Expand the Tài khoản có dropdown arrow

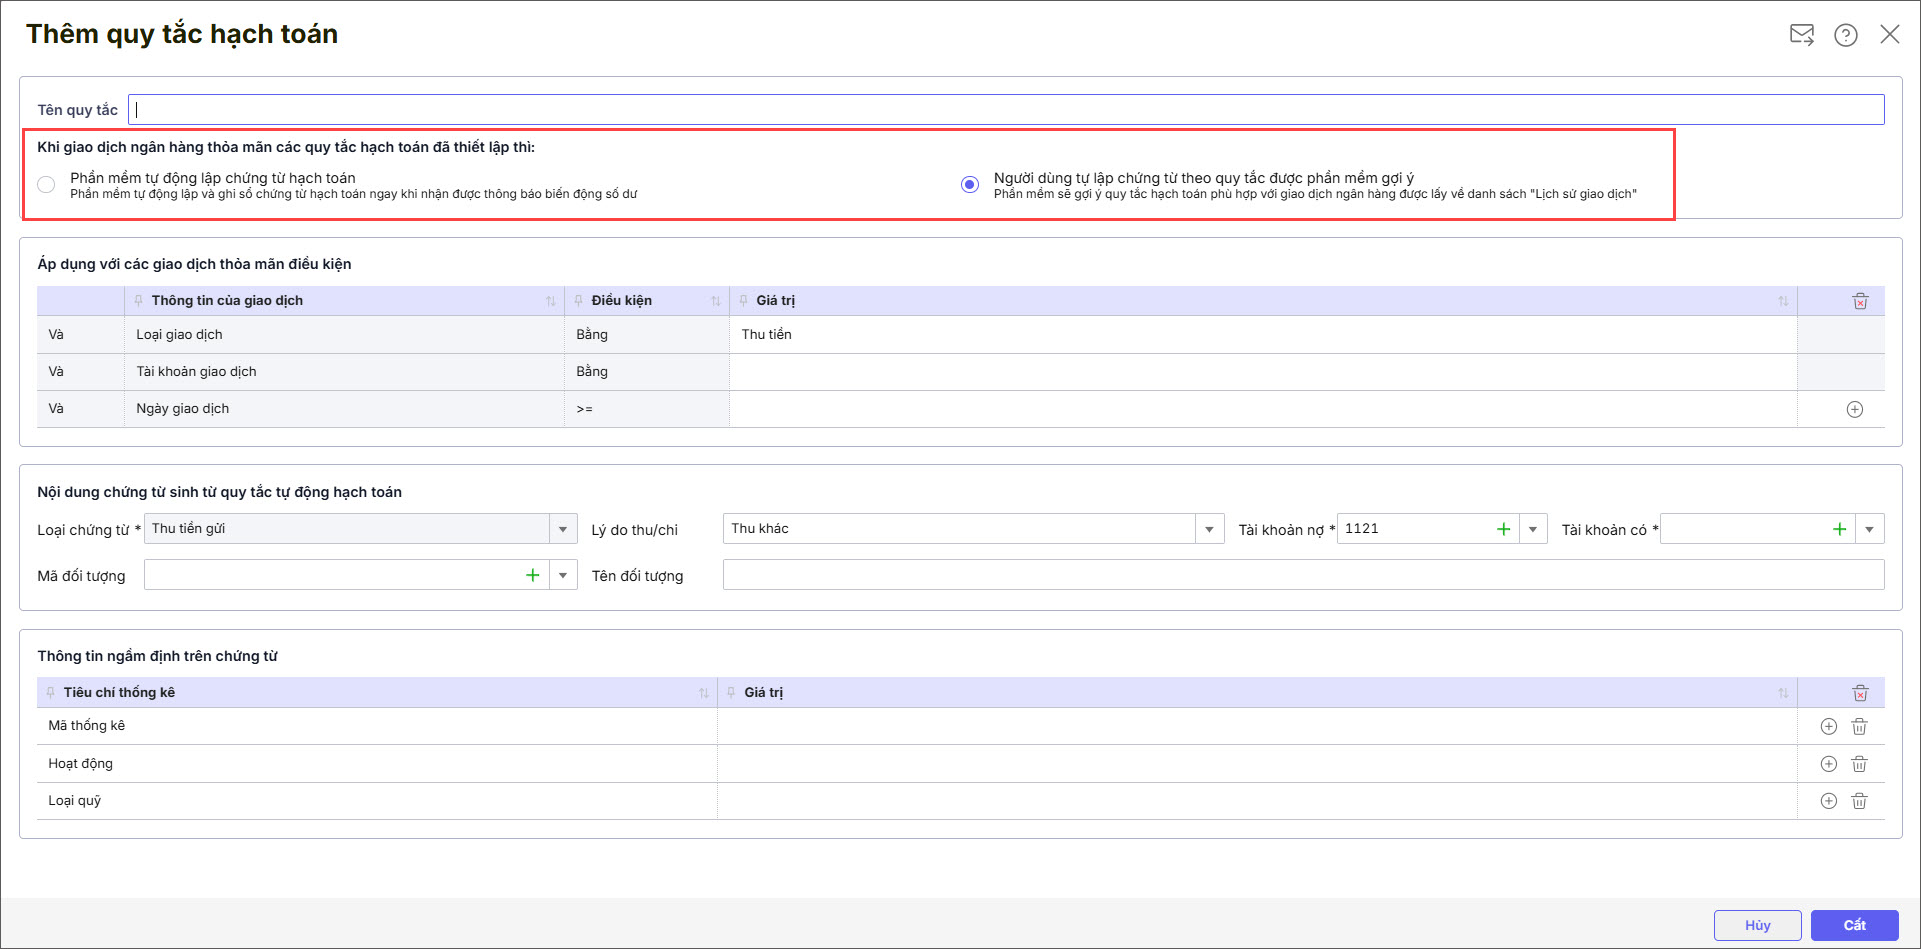[x=1869, y=529]
